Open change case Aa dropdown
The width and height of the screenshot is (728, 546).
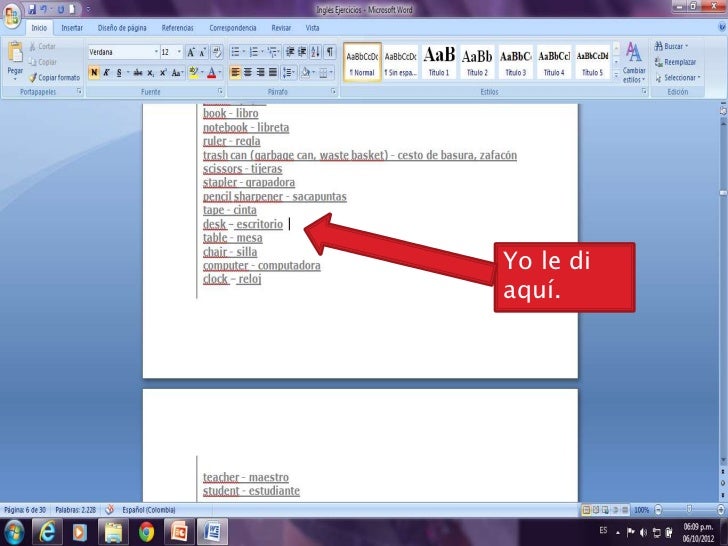177,73
